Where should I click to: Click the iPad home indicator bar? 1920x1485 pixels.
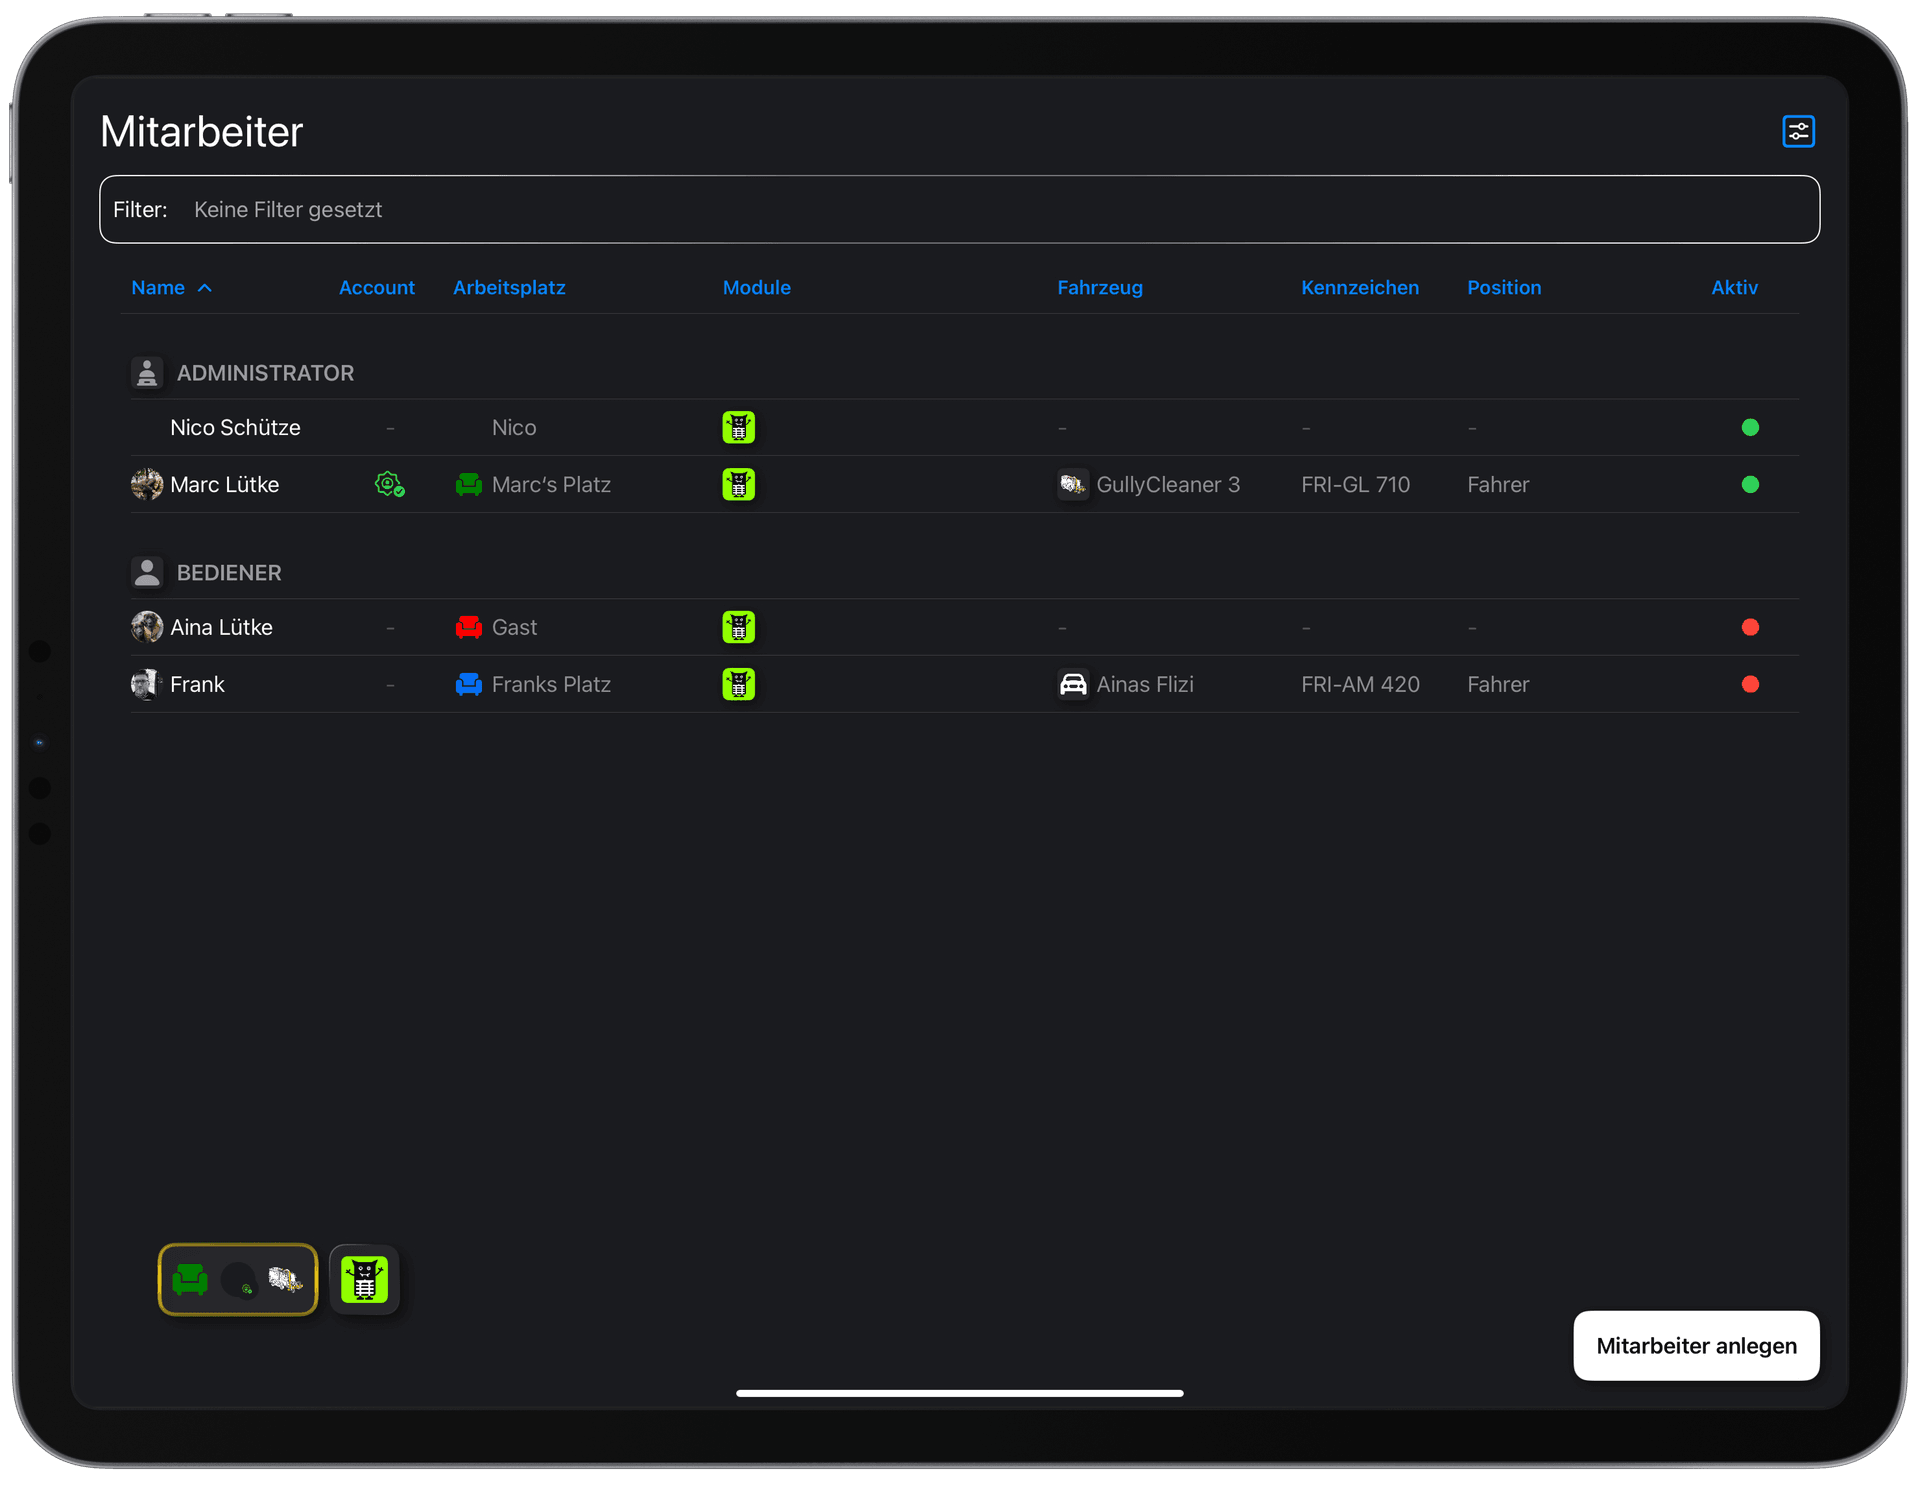tap(959, 1392)
